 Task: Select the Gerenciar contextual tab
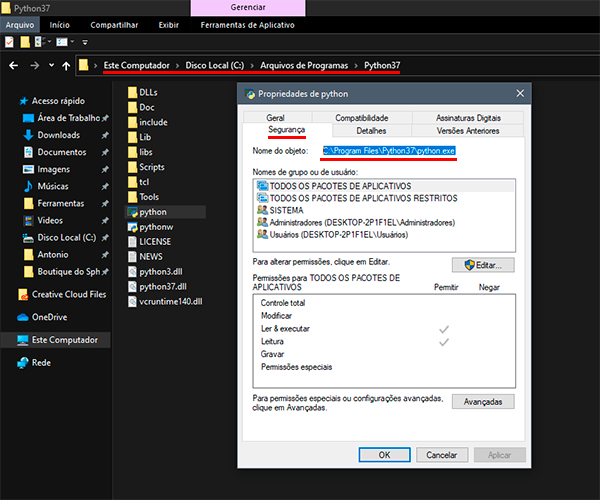pos(248,8)
